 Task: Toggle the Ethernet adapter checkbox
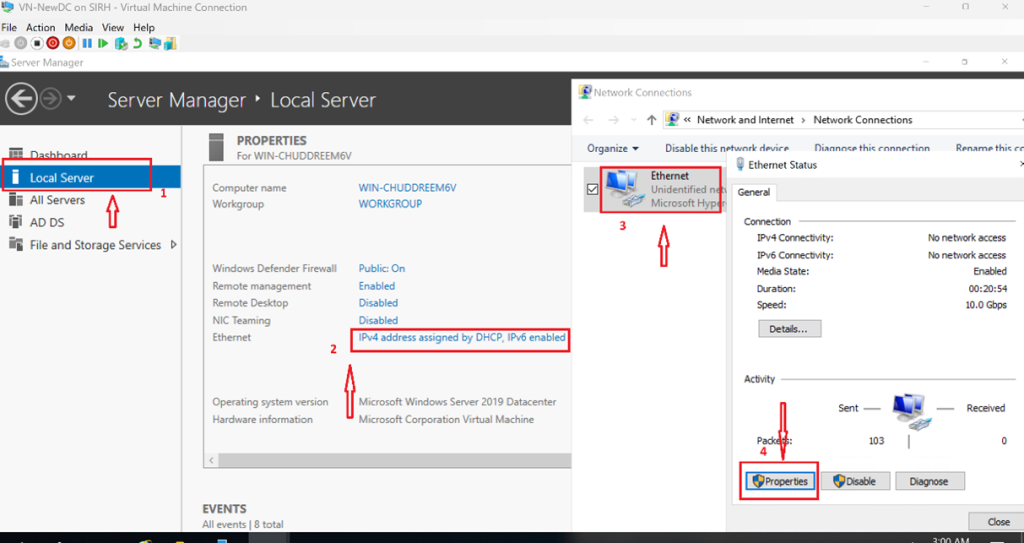point(592,190)
